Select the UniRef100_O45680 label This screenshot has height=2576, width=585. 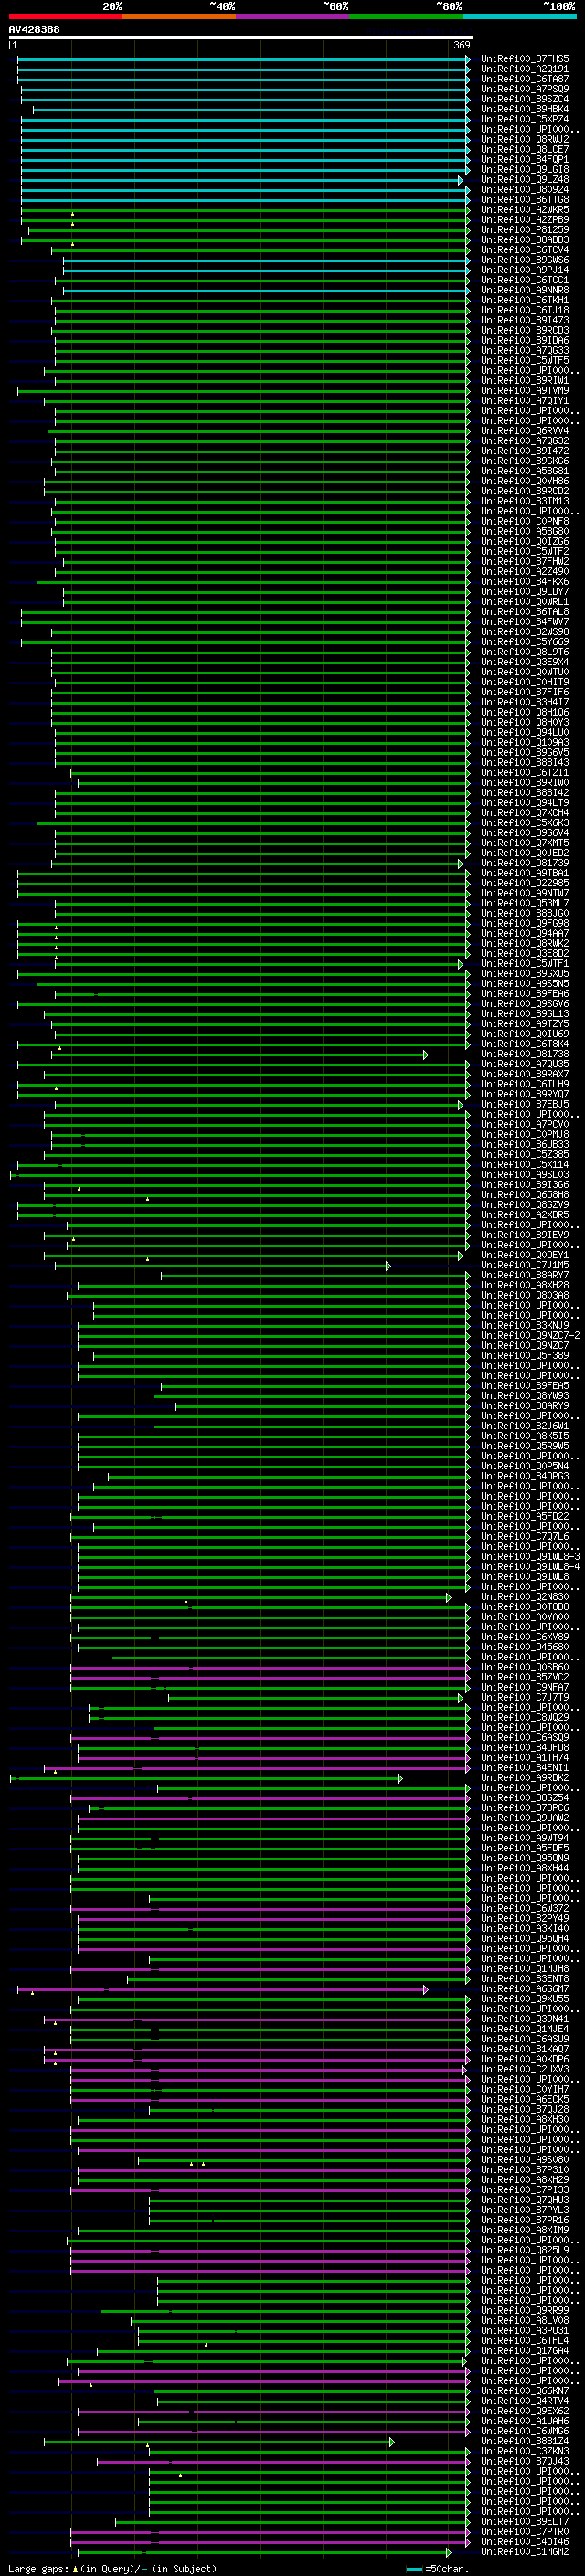525,1647
